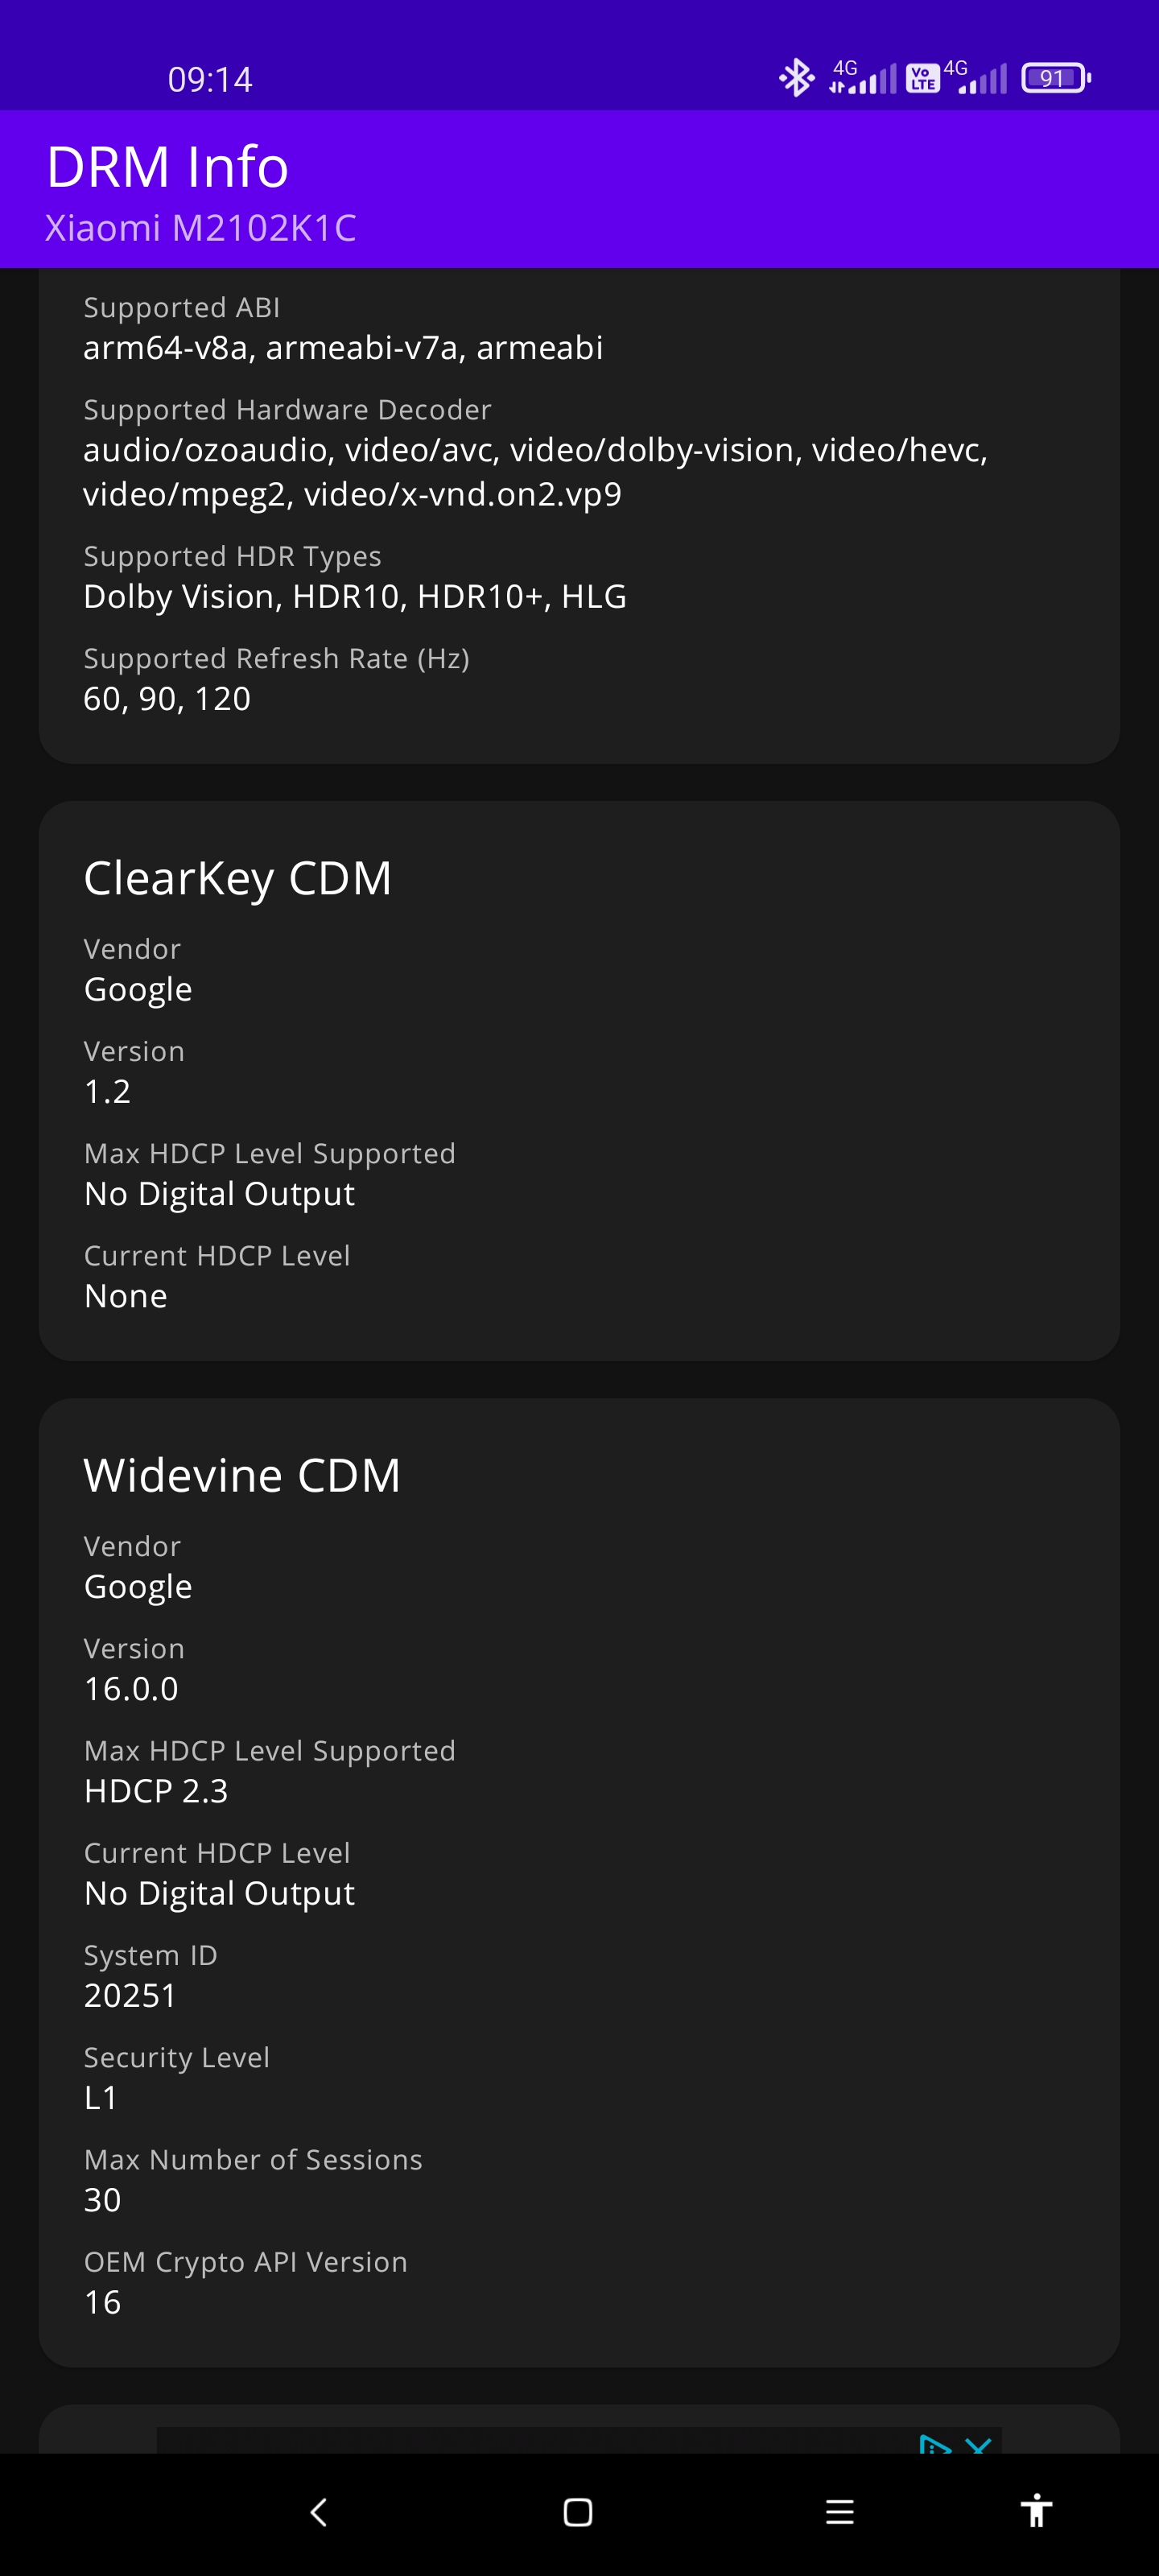Tap the Supported HDR Types entry

coord(355,577)
